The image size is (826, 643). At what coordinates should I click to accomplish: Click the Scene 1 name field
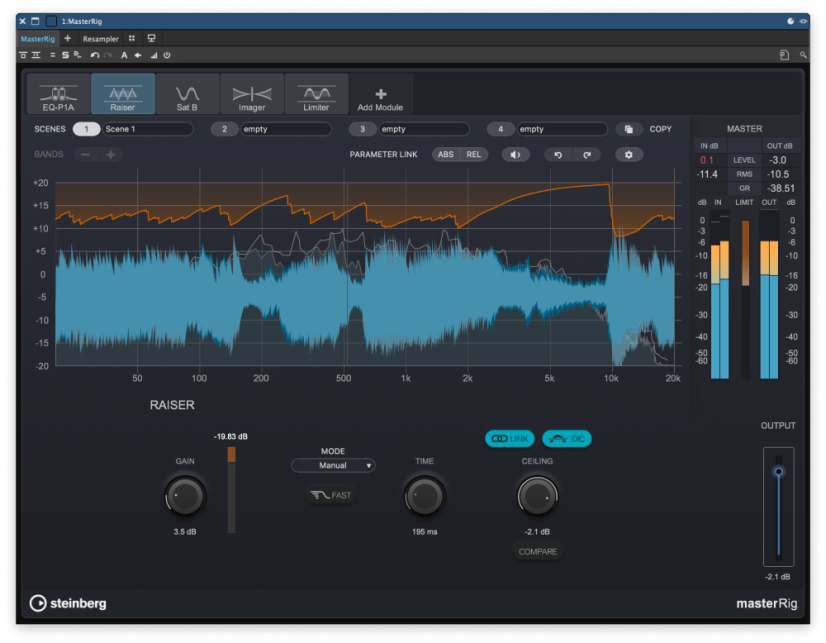coord(150,128)
